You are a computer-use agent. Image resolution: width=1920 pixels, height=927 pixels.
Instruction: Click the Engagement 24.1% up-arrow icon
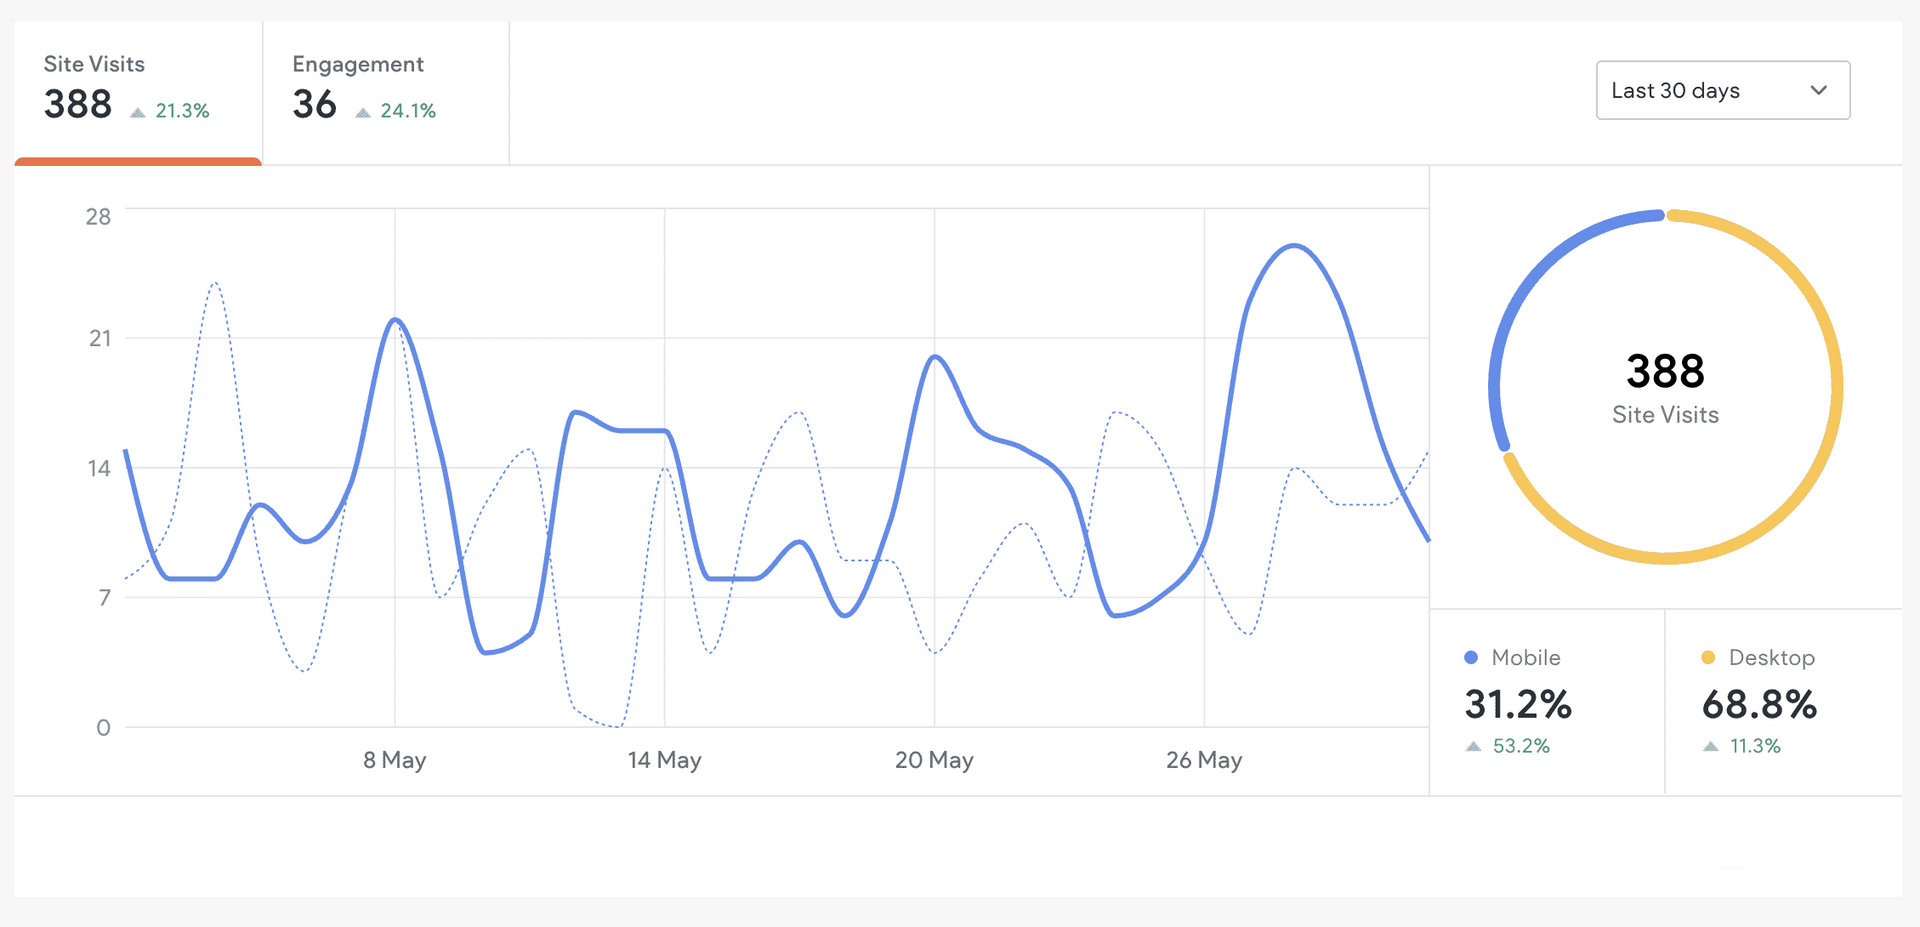[363, 112]
